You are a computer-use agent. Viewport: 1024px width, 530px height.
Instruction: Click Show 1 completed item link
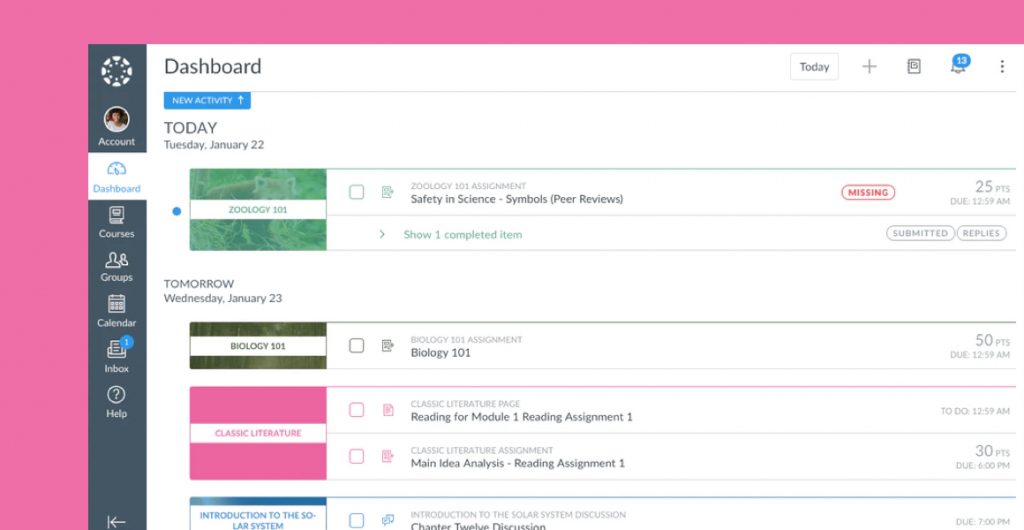click(463, 234)
